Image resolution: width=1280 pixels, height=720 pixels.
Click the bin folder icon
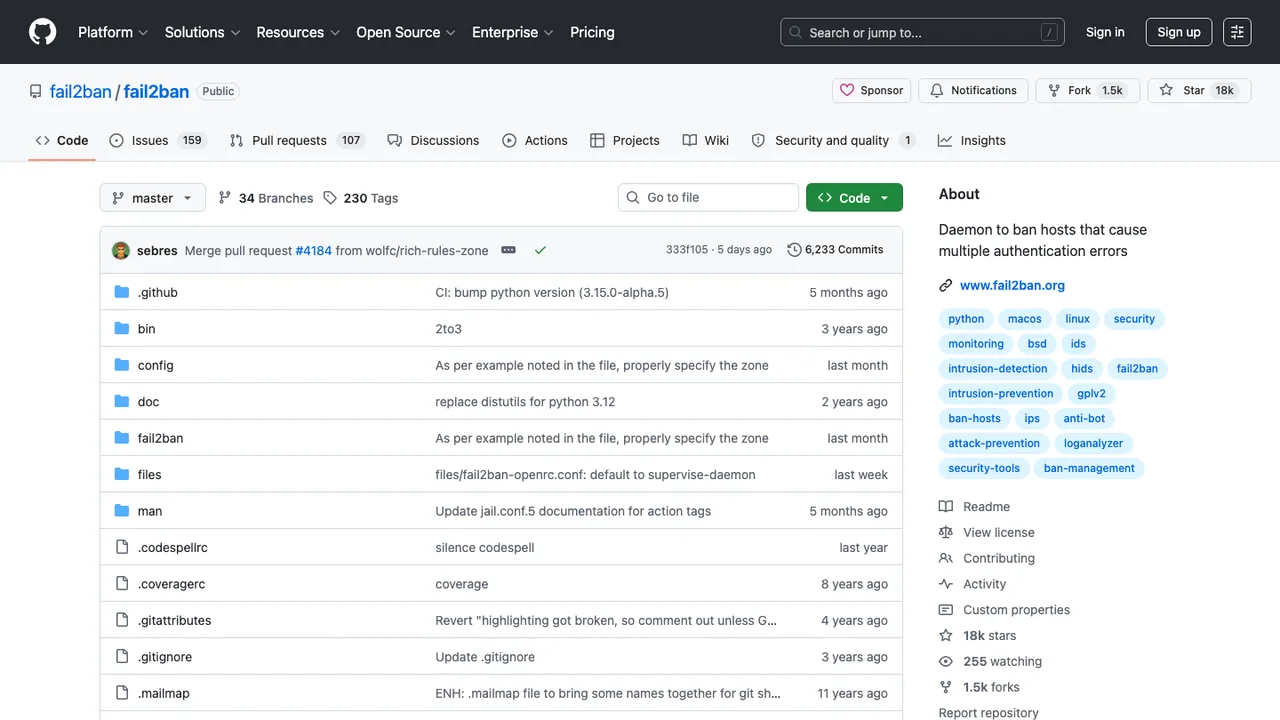(x=122, y=329)
